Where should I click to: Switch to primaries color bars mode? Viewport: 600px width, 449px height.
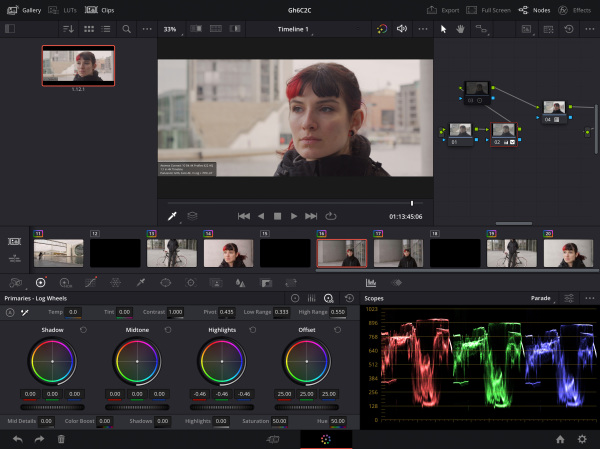[311, 298]
